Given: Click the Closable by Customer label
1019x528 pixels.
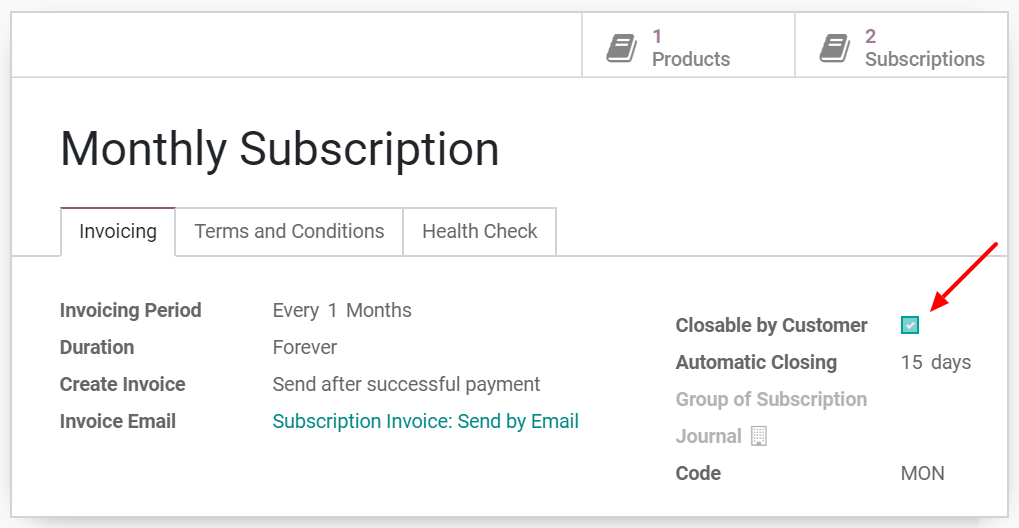Looking at the screenshot, I should point(771,325).
